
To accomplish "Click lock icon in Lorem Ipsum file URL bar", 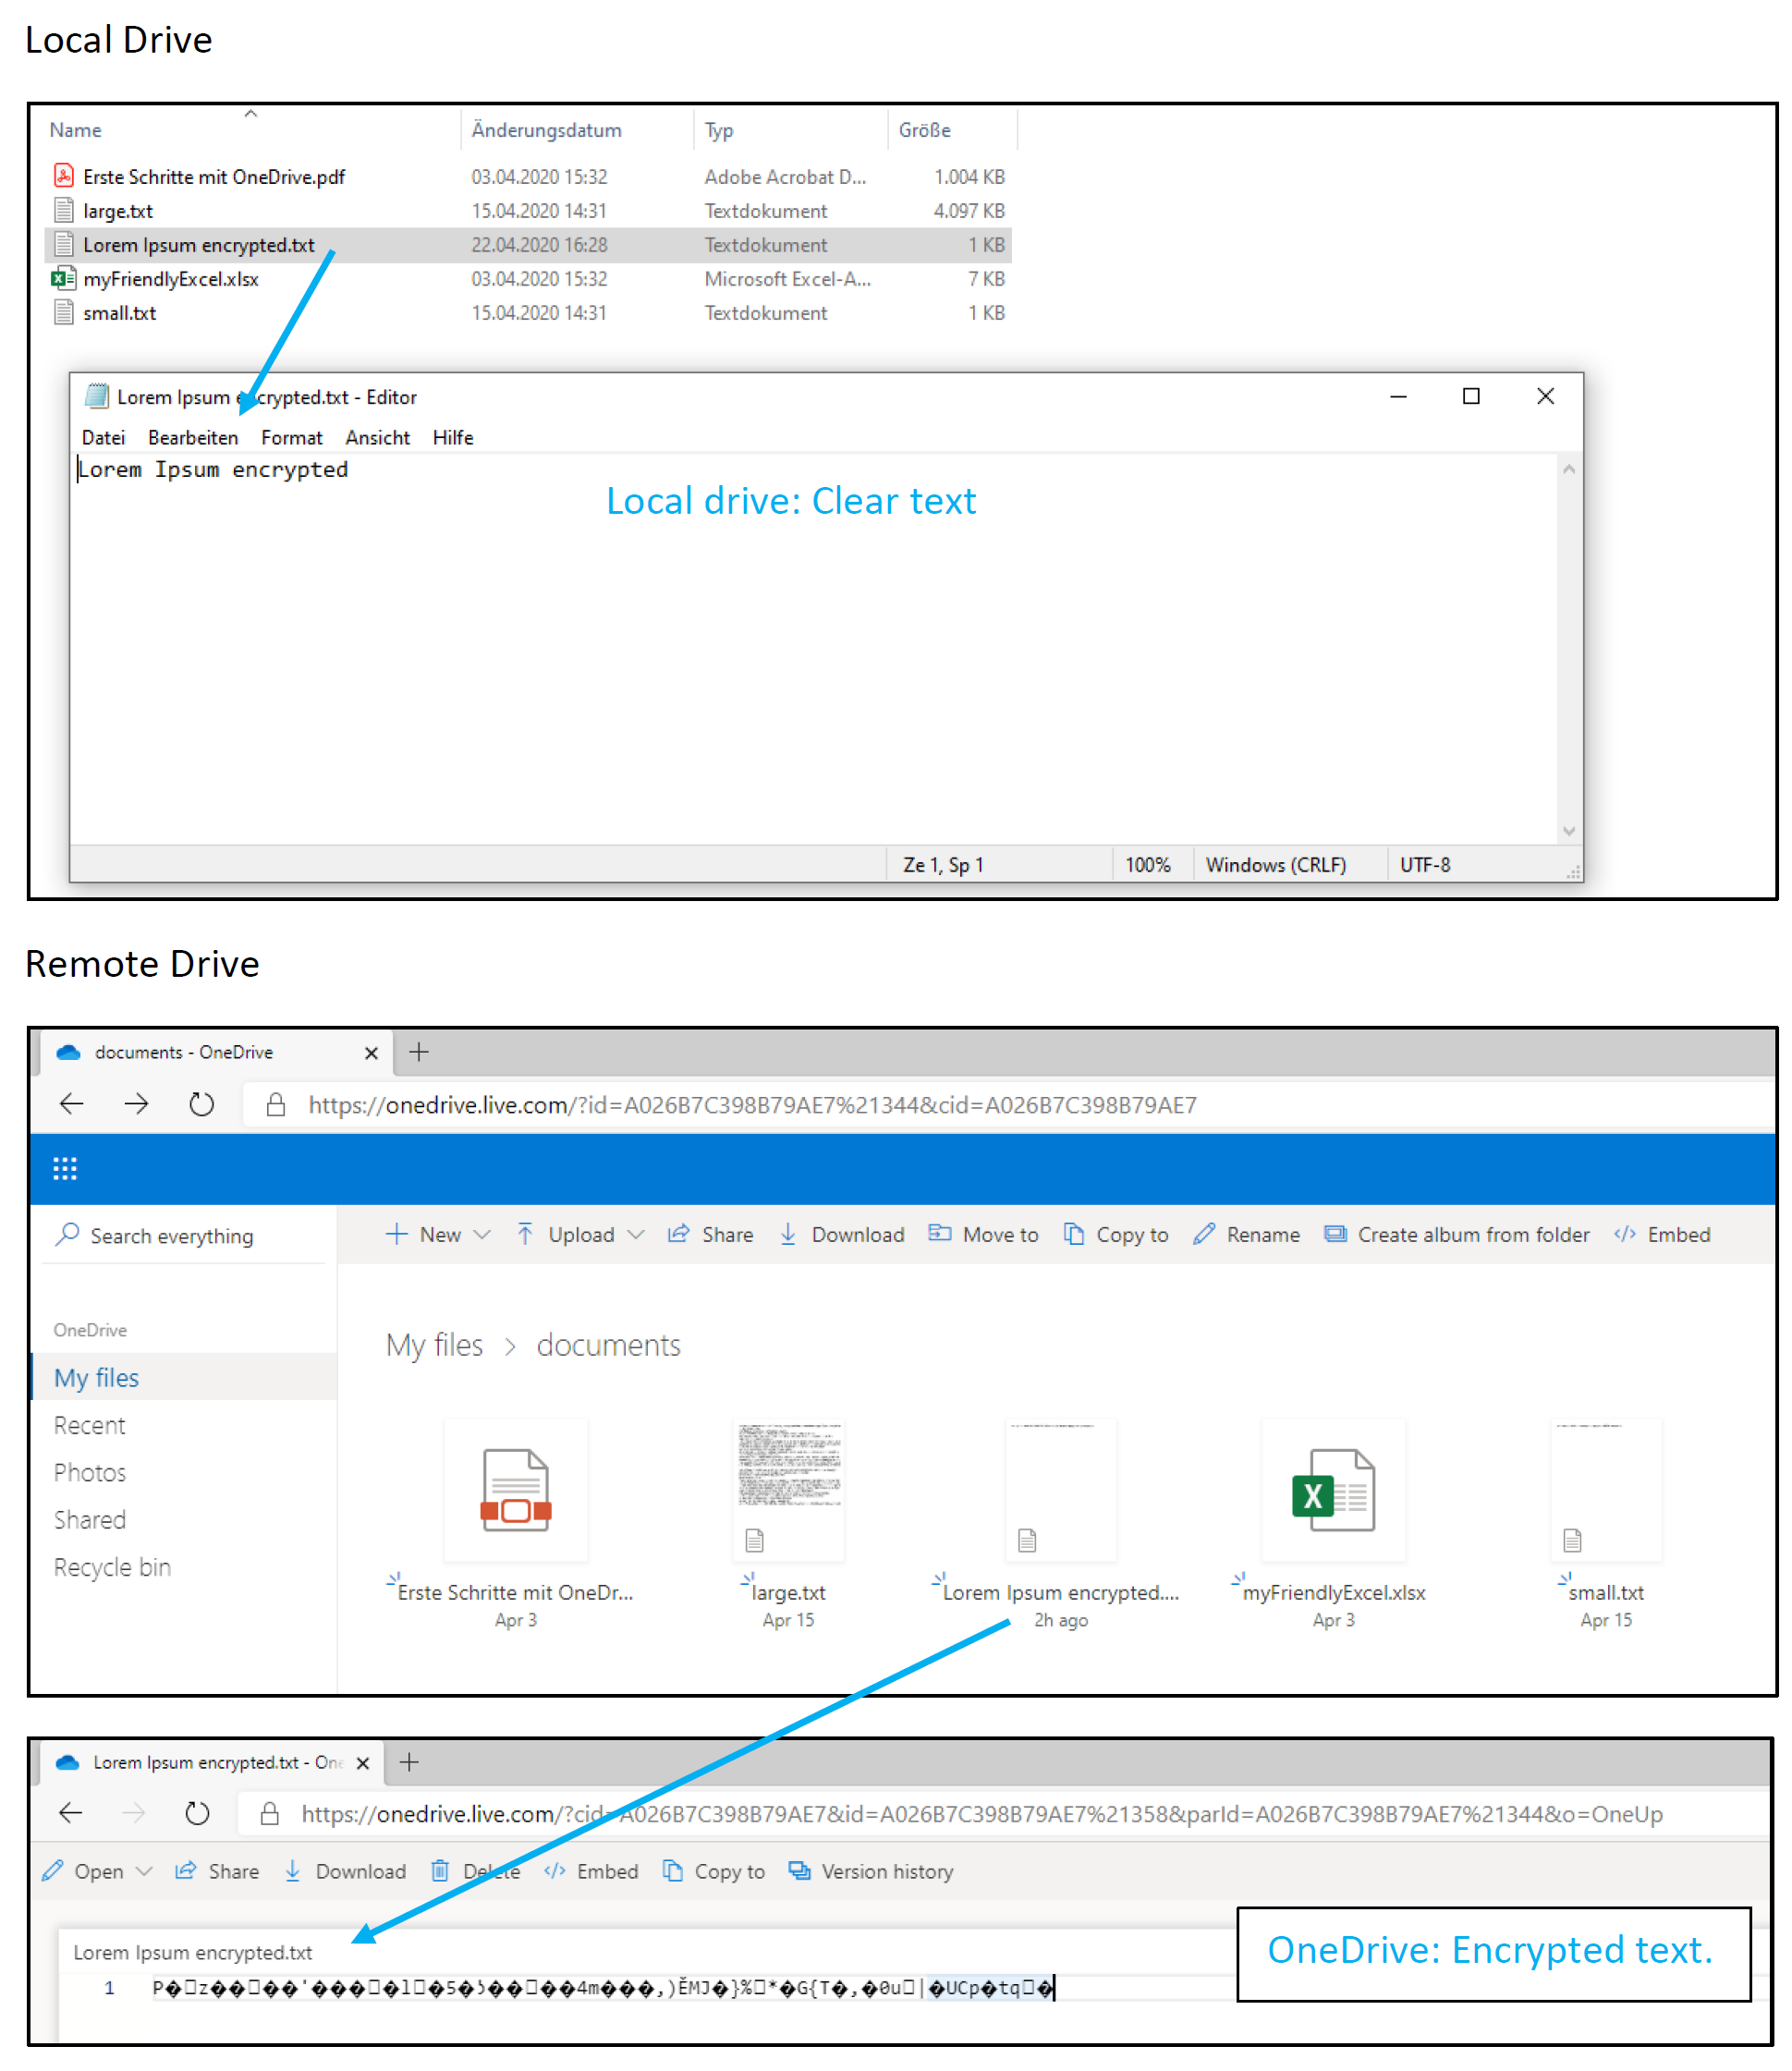I will tap(269, 1813).
